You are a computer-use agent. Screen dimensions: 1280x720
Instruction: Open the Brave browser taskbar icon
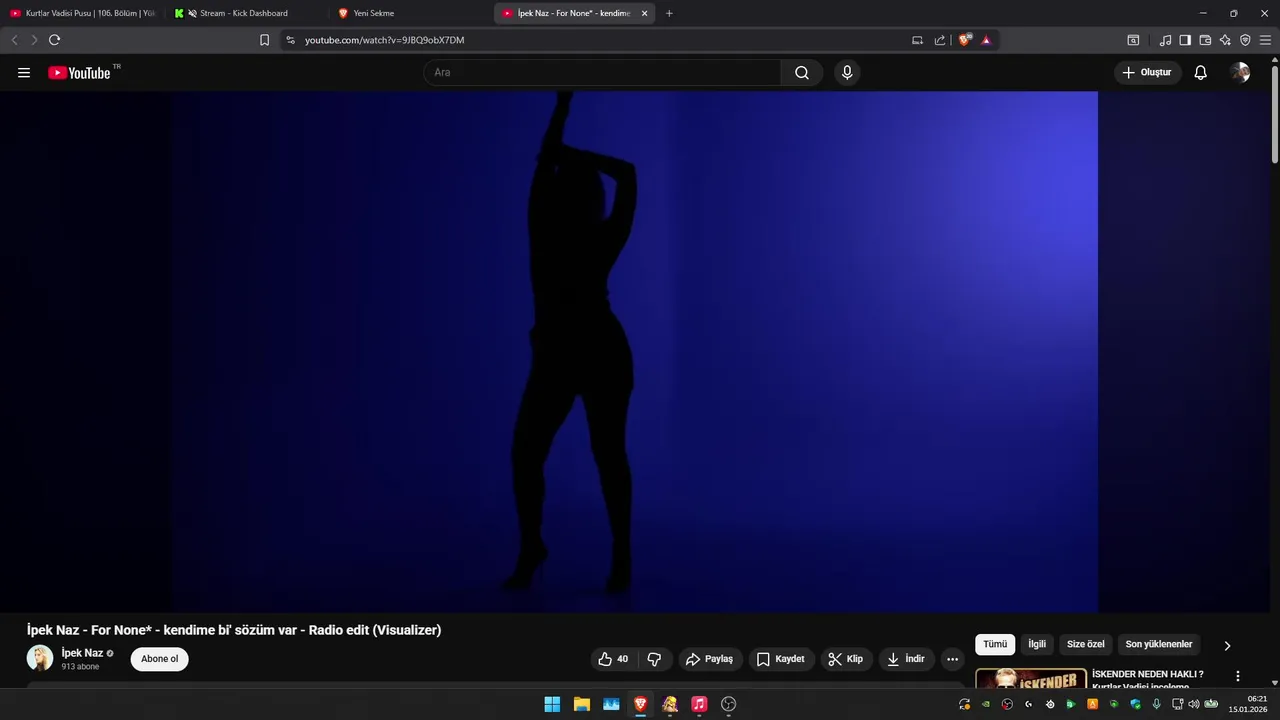640,704
